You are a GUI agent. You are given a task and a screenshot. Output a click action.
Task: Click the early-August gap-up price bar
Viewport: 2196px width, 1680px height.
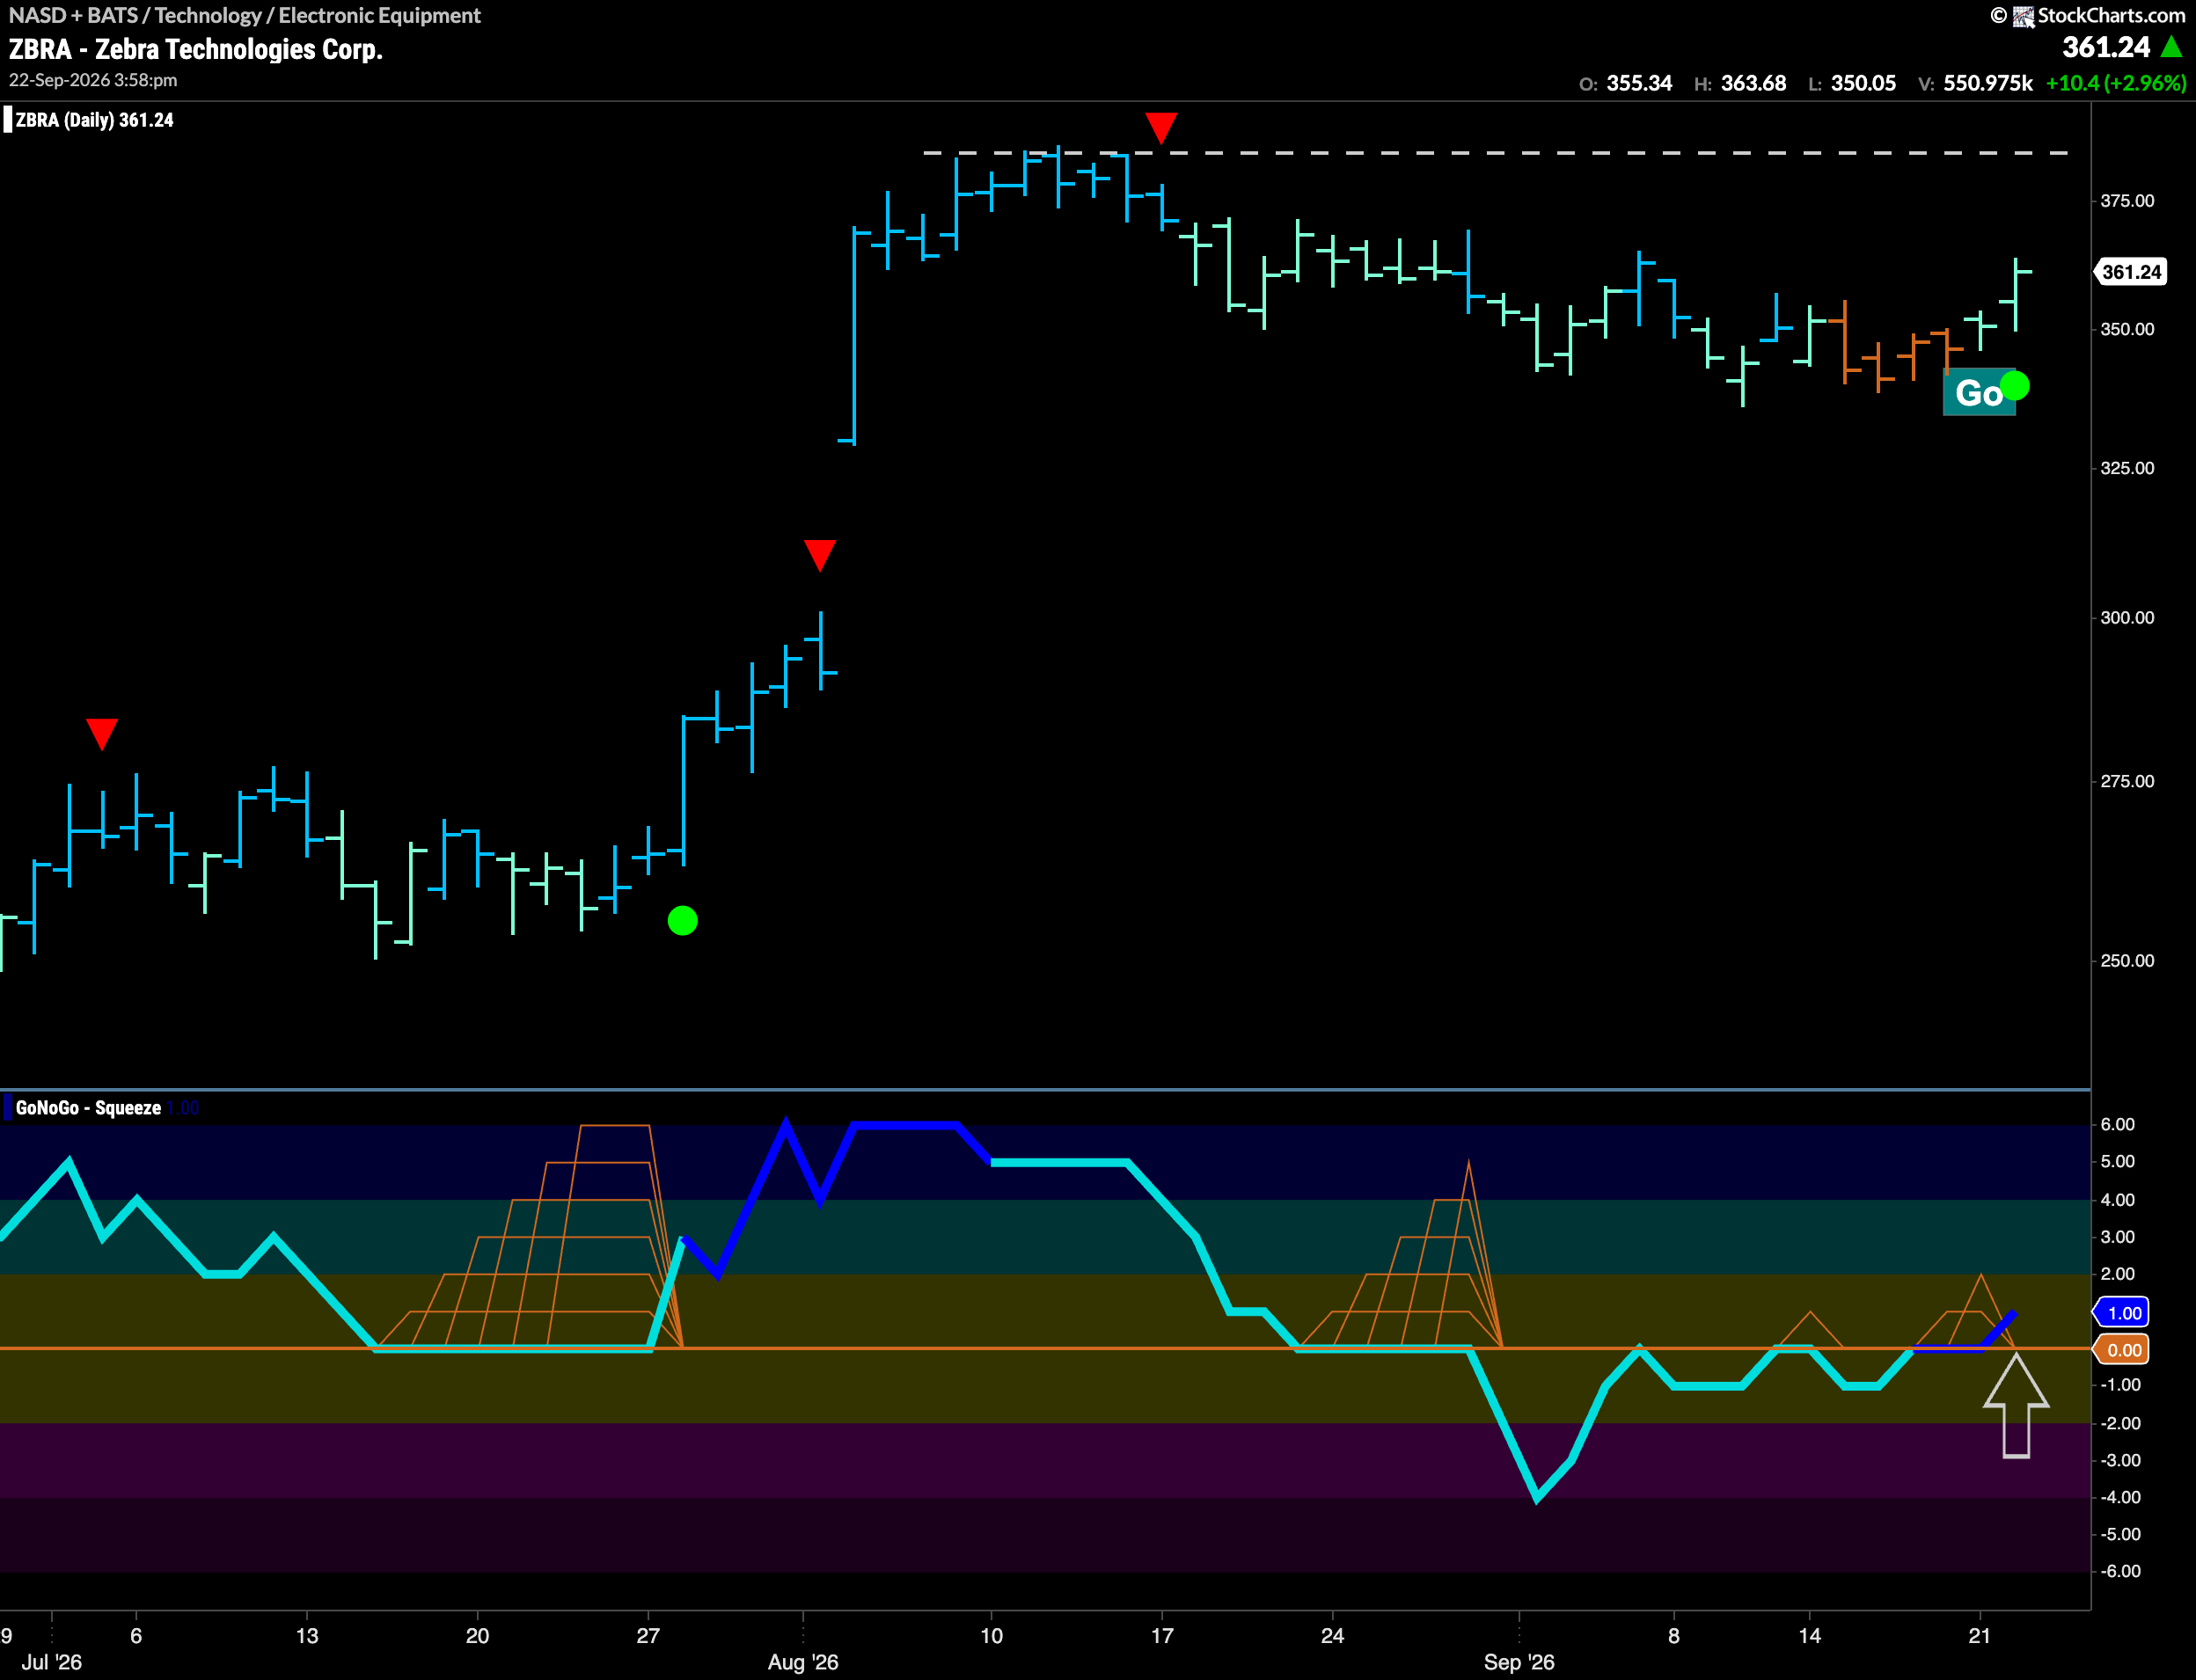tap(853, 335)
